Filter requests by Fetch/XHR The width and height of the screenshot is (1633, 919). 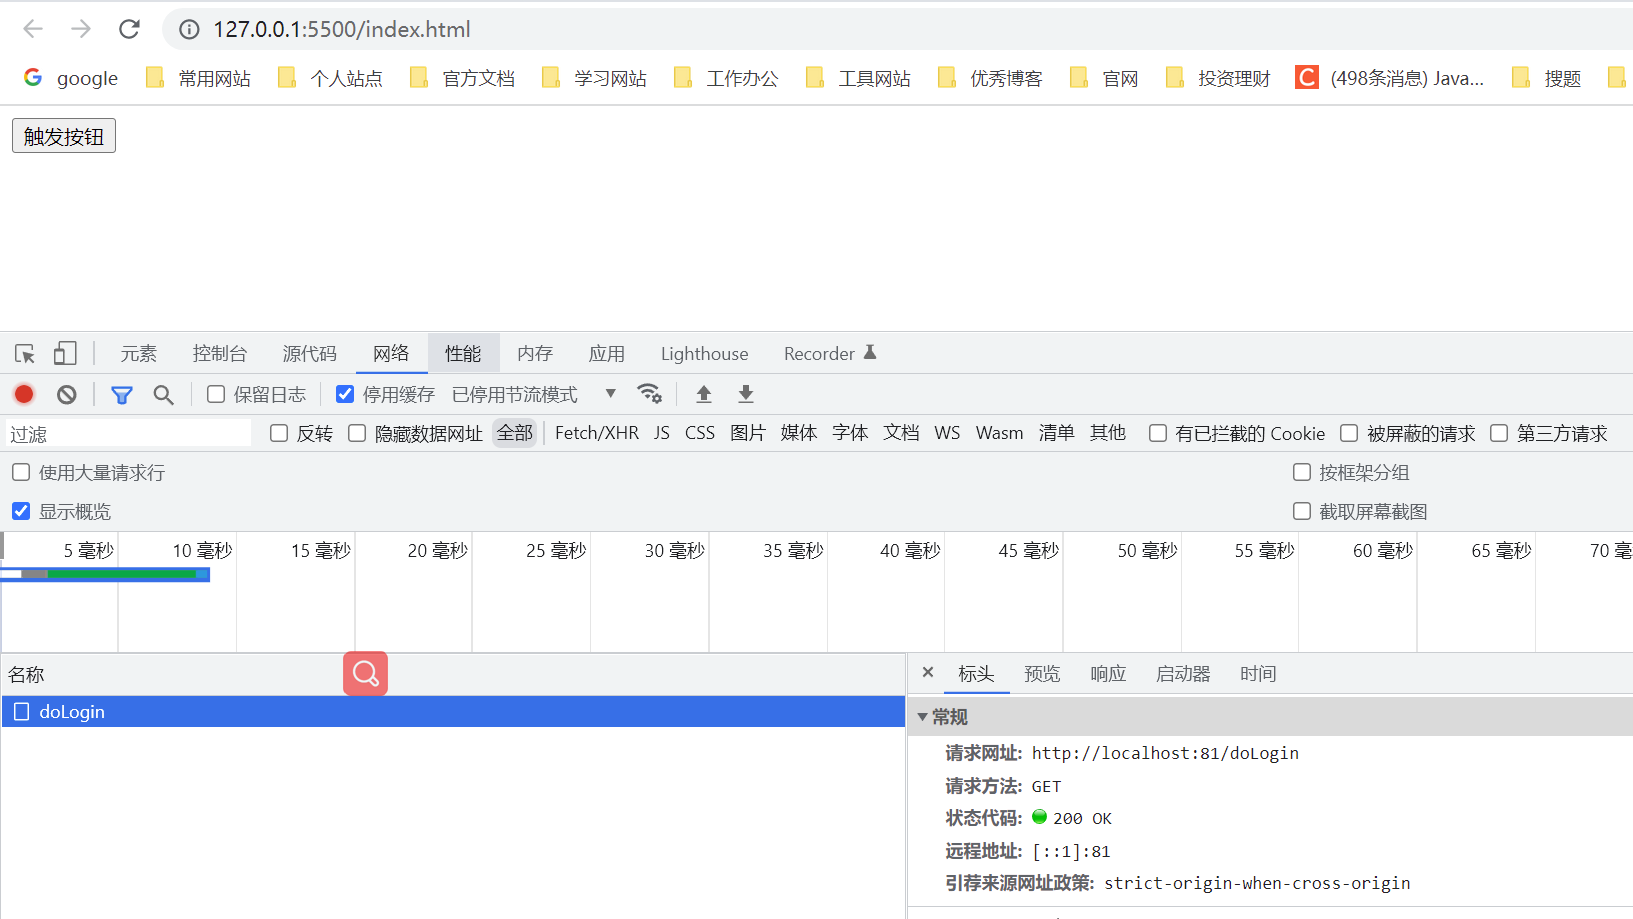point(597,433)
